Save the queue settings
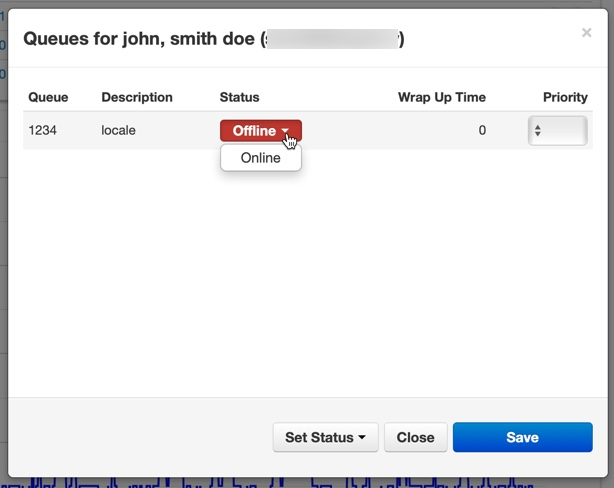Screen dimensions: 614x488 pos(522,437)
